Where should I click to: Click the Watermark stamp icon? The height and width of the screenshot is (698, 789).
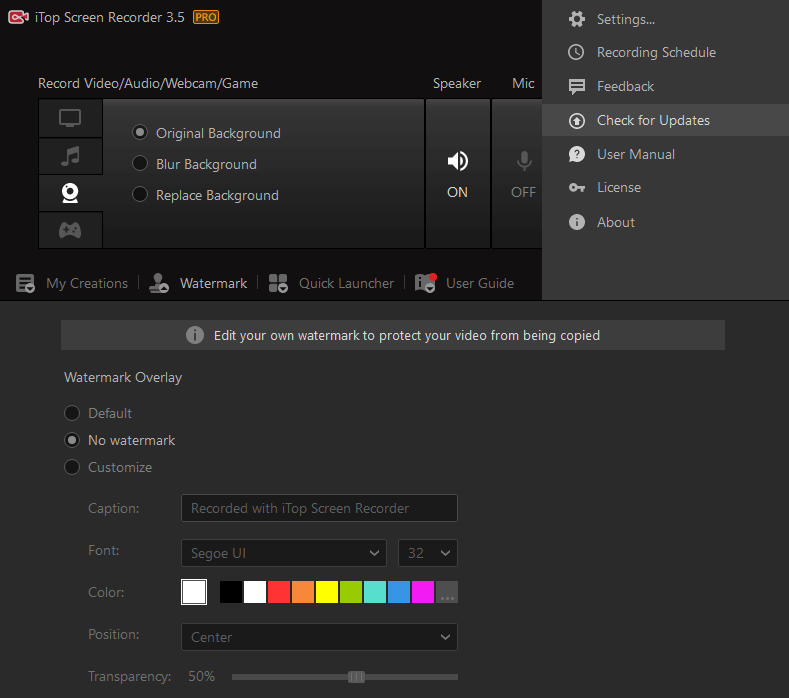[159, 283]
